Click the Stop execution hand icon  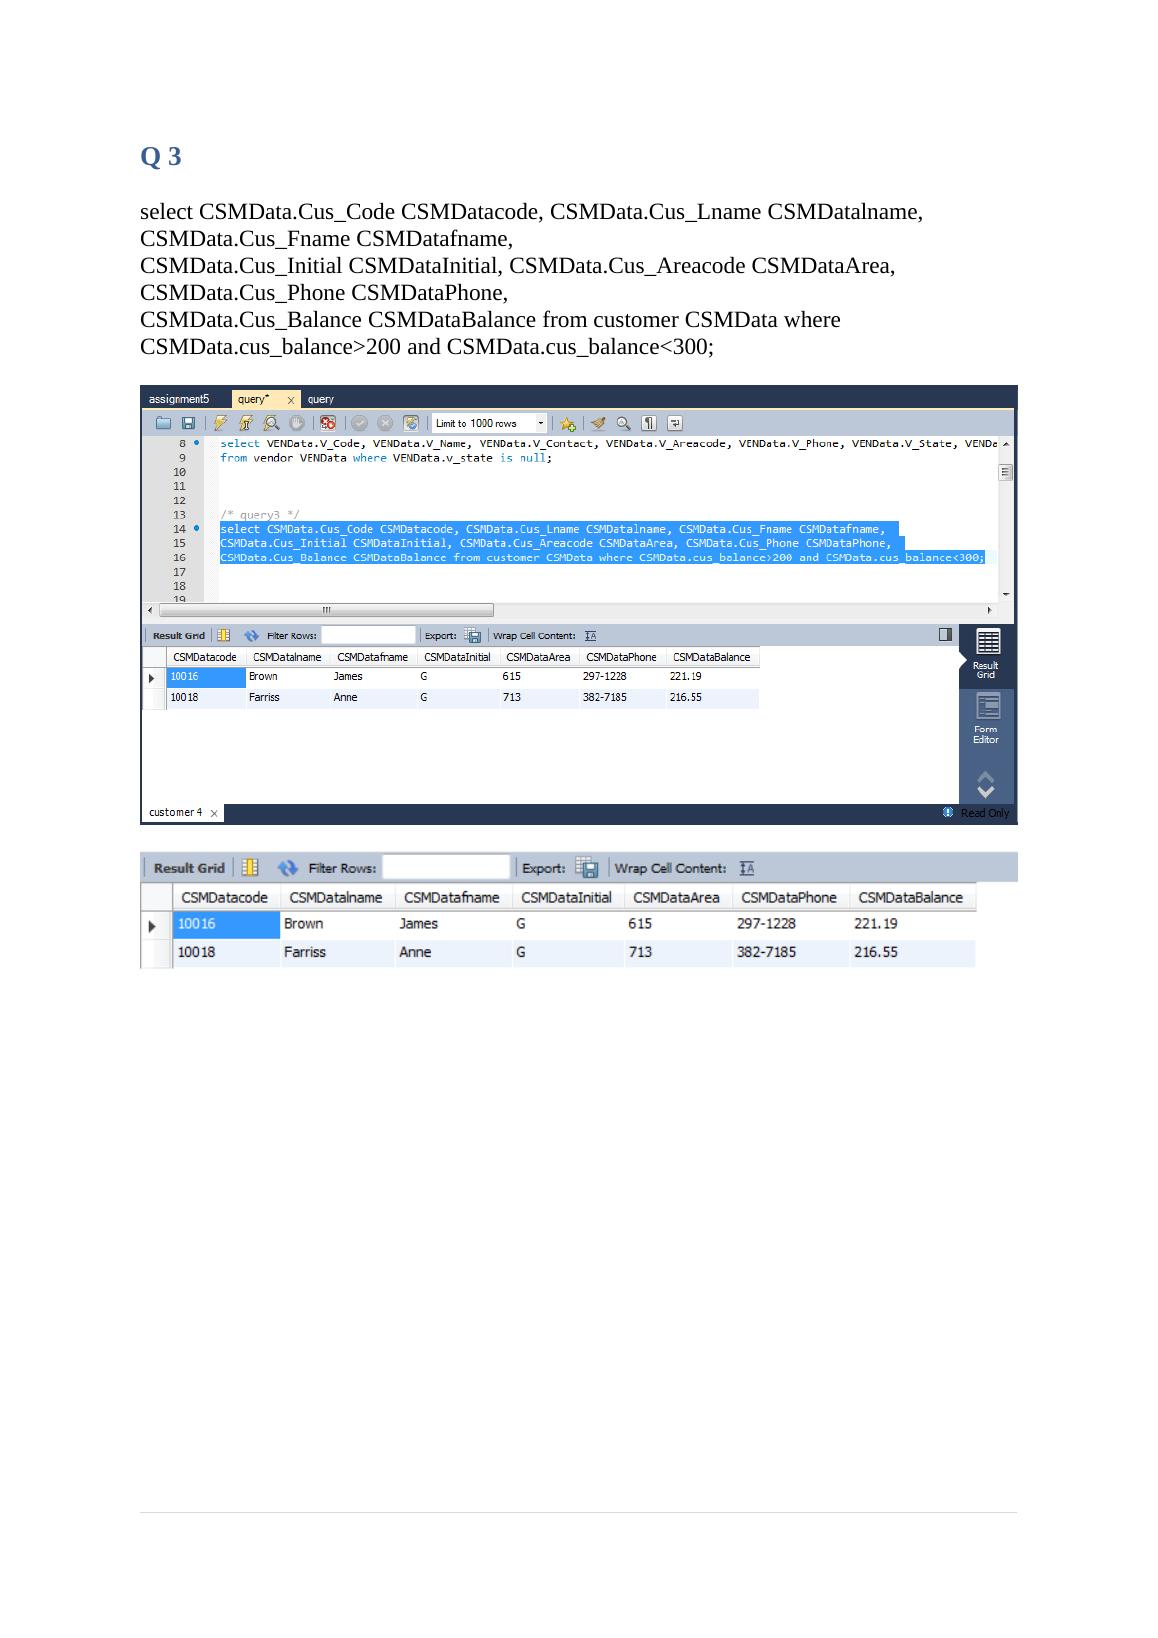tap(297, 423)
